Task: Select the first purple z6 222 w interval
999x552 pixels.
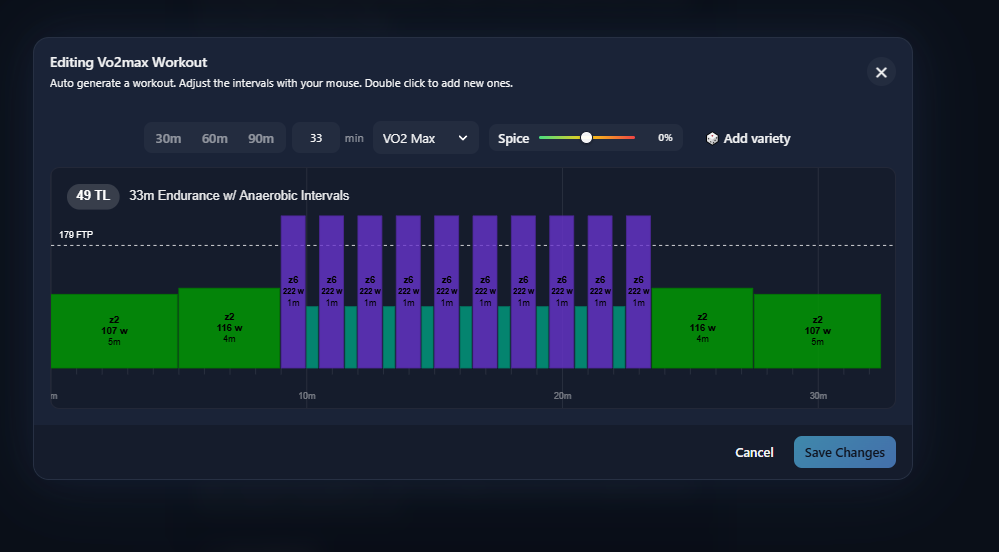Action: (x=293, y=291)
